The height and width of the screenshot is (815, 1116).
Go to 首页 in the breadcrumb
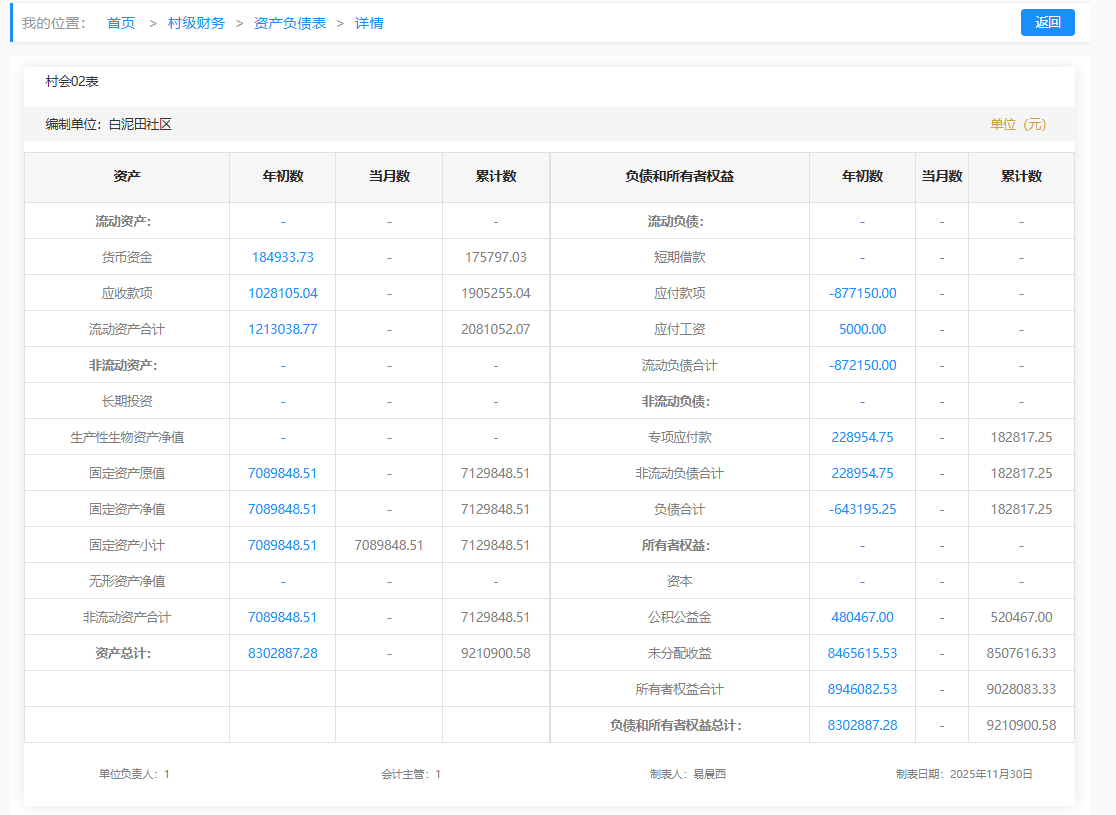[x=121, y=23]
